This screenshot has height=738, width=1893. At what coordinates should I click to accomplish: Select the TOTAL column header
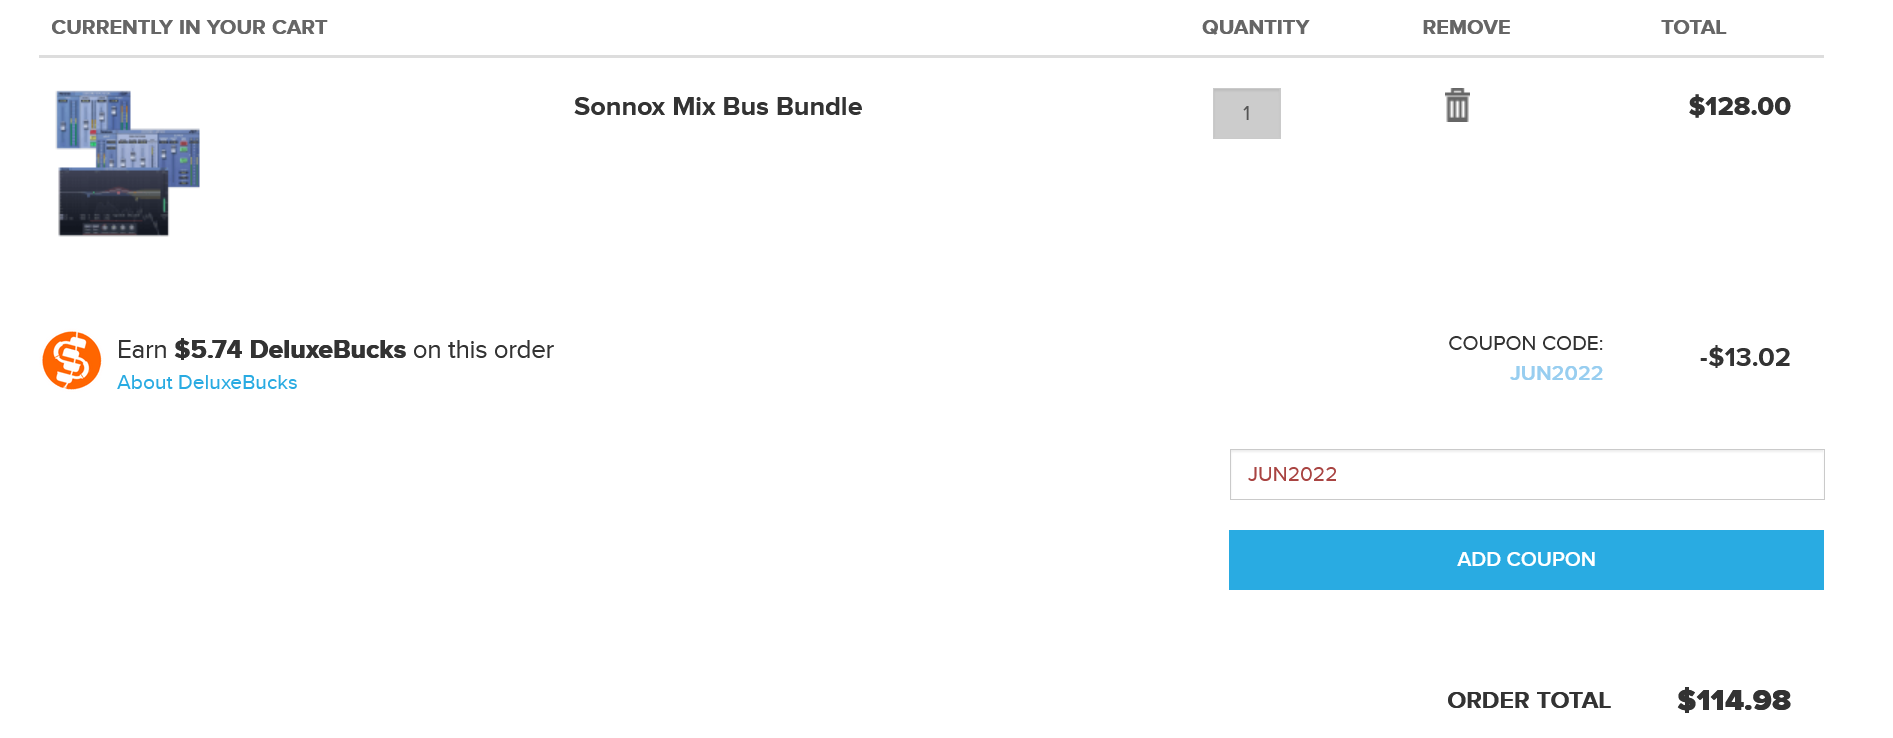pos(1693,28)
